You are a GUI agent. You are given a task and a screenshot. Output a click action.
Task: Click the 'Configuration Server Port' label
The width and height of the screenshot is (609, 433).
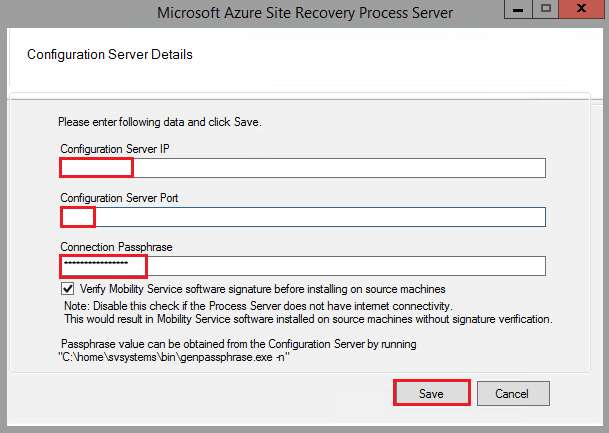click(119, 198)
